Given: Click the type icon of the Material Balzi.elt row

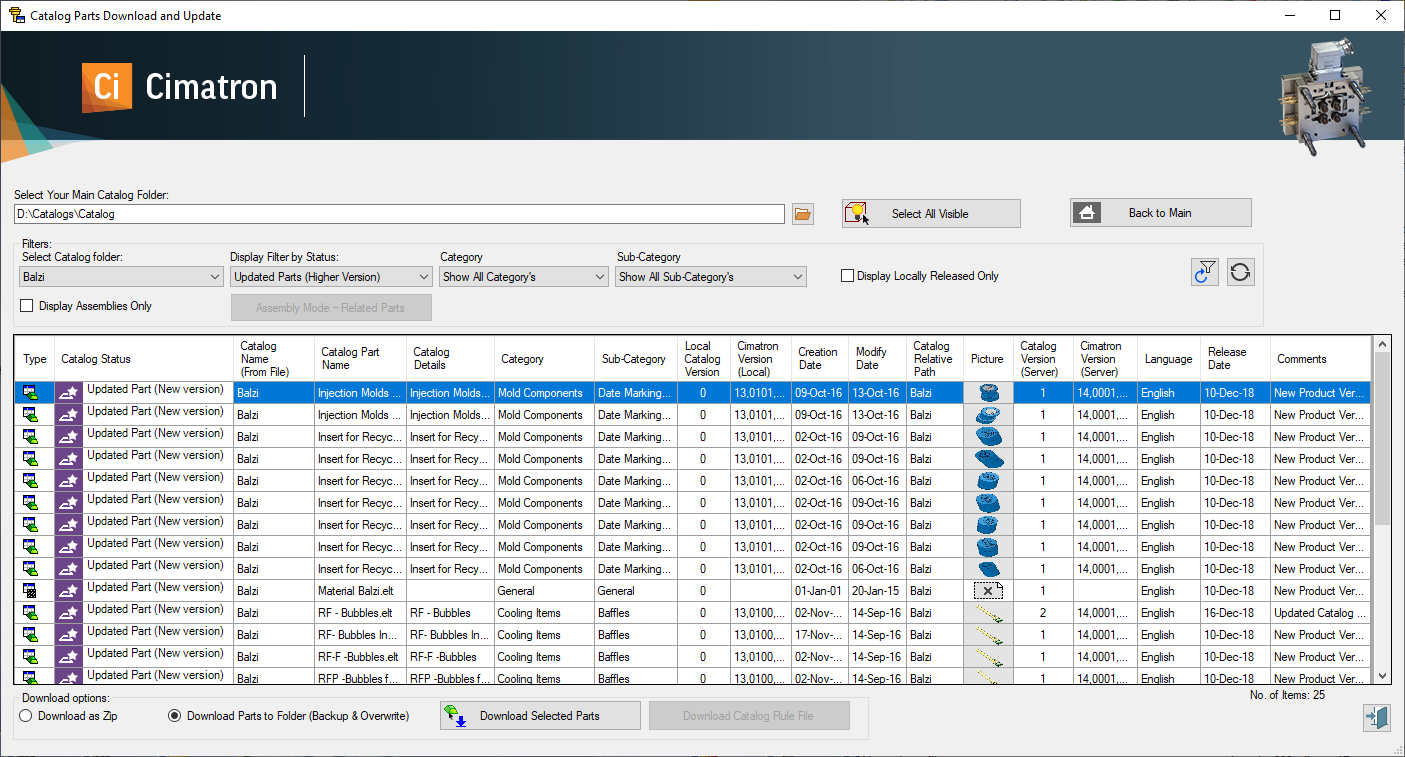Looking at the screenshot, I should point(31,591).
